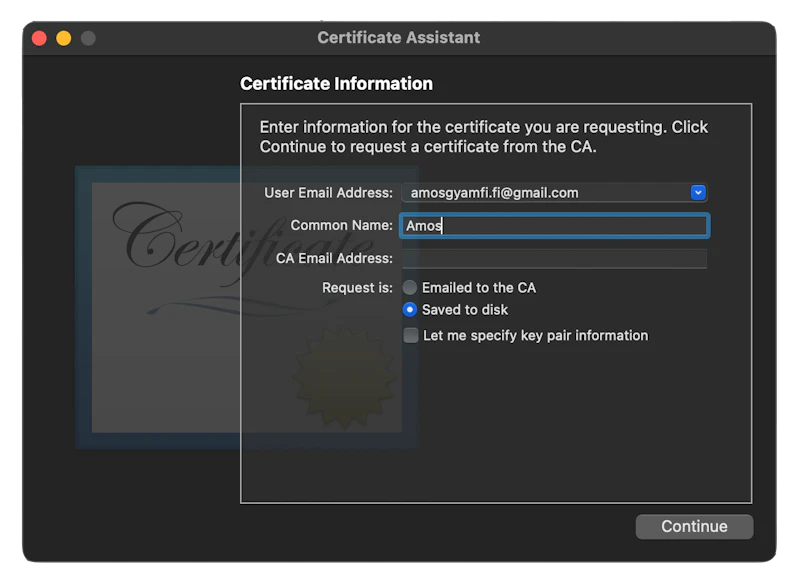
Task: Click the 'Common Name:' label
Action: click(341, 225)
